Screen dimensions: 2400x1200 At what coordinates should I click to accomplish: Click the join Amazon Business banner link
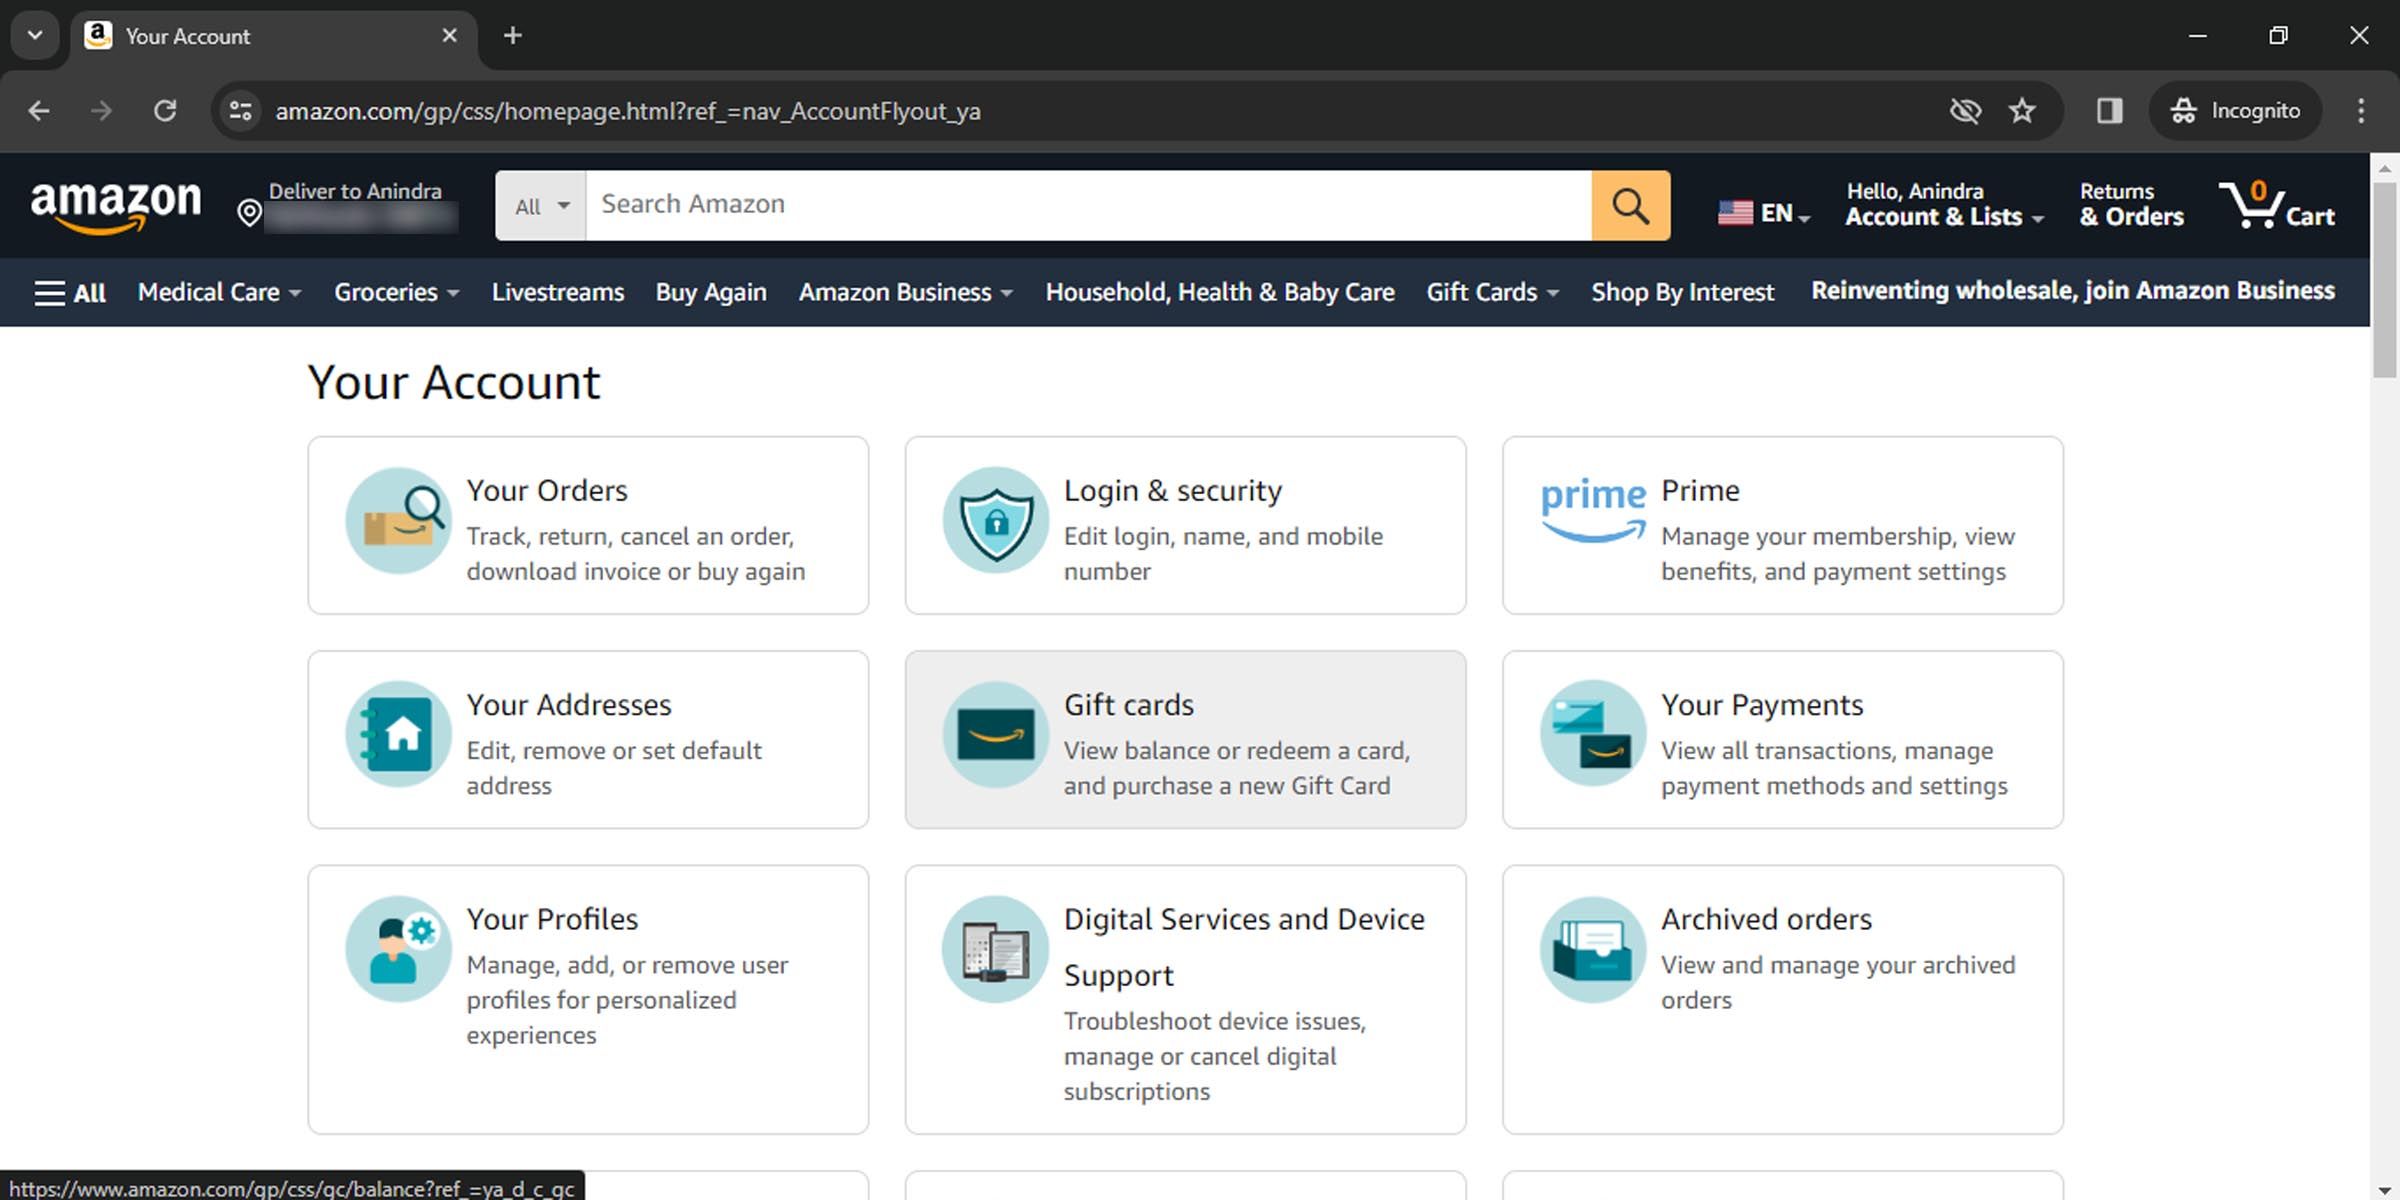pyautogui.click(x=2072, y=291)
